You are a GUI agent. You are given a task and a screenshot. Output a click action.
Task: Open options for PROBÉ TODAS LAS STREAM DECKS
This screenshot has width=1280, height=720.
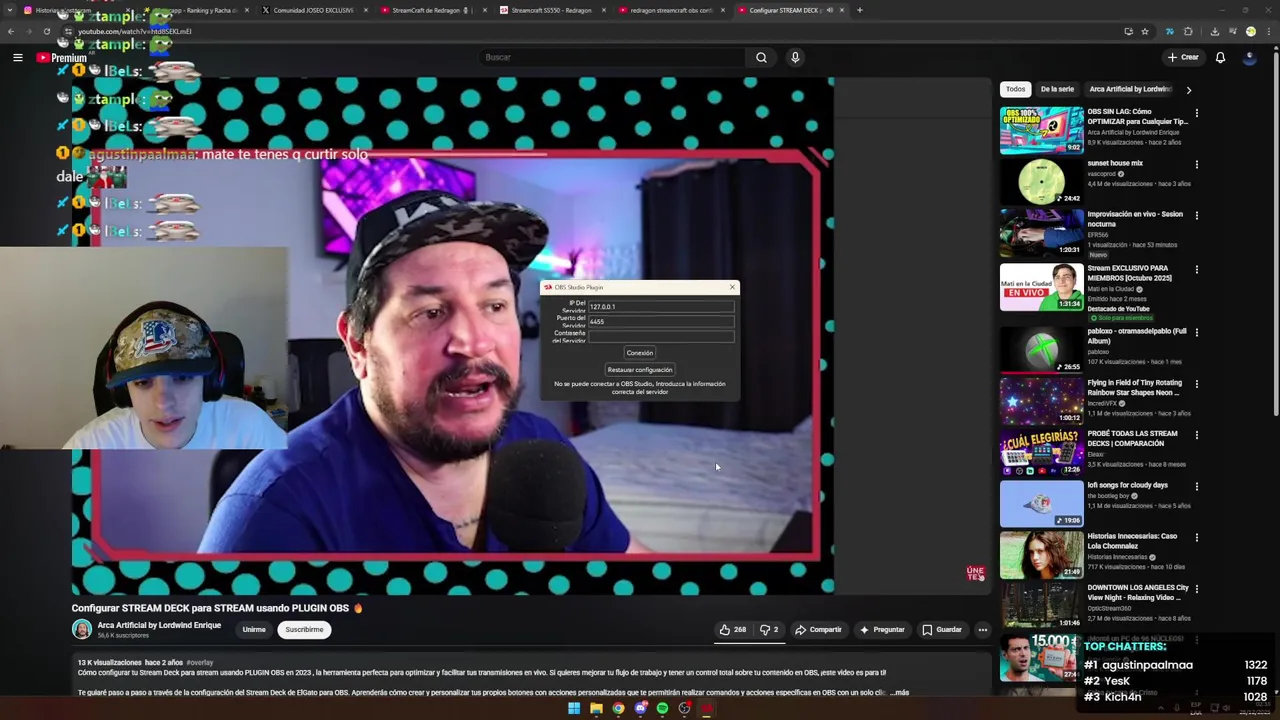point(1196,435)
